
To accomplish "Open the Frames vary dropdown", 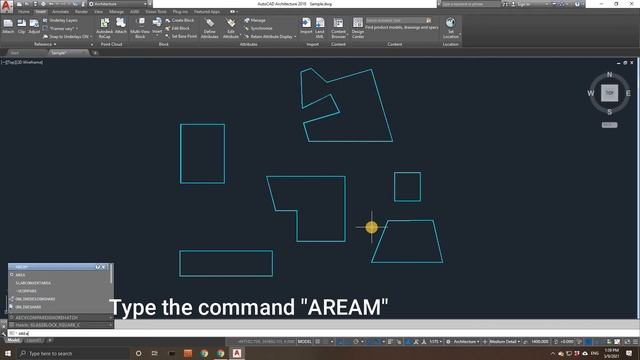I will pos(61,28).
